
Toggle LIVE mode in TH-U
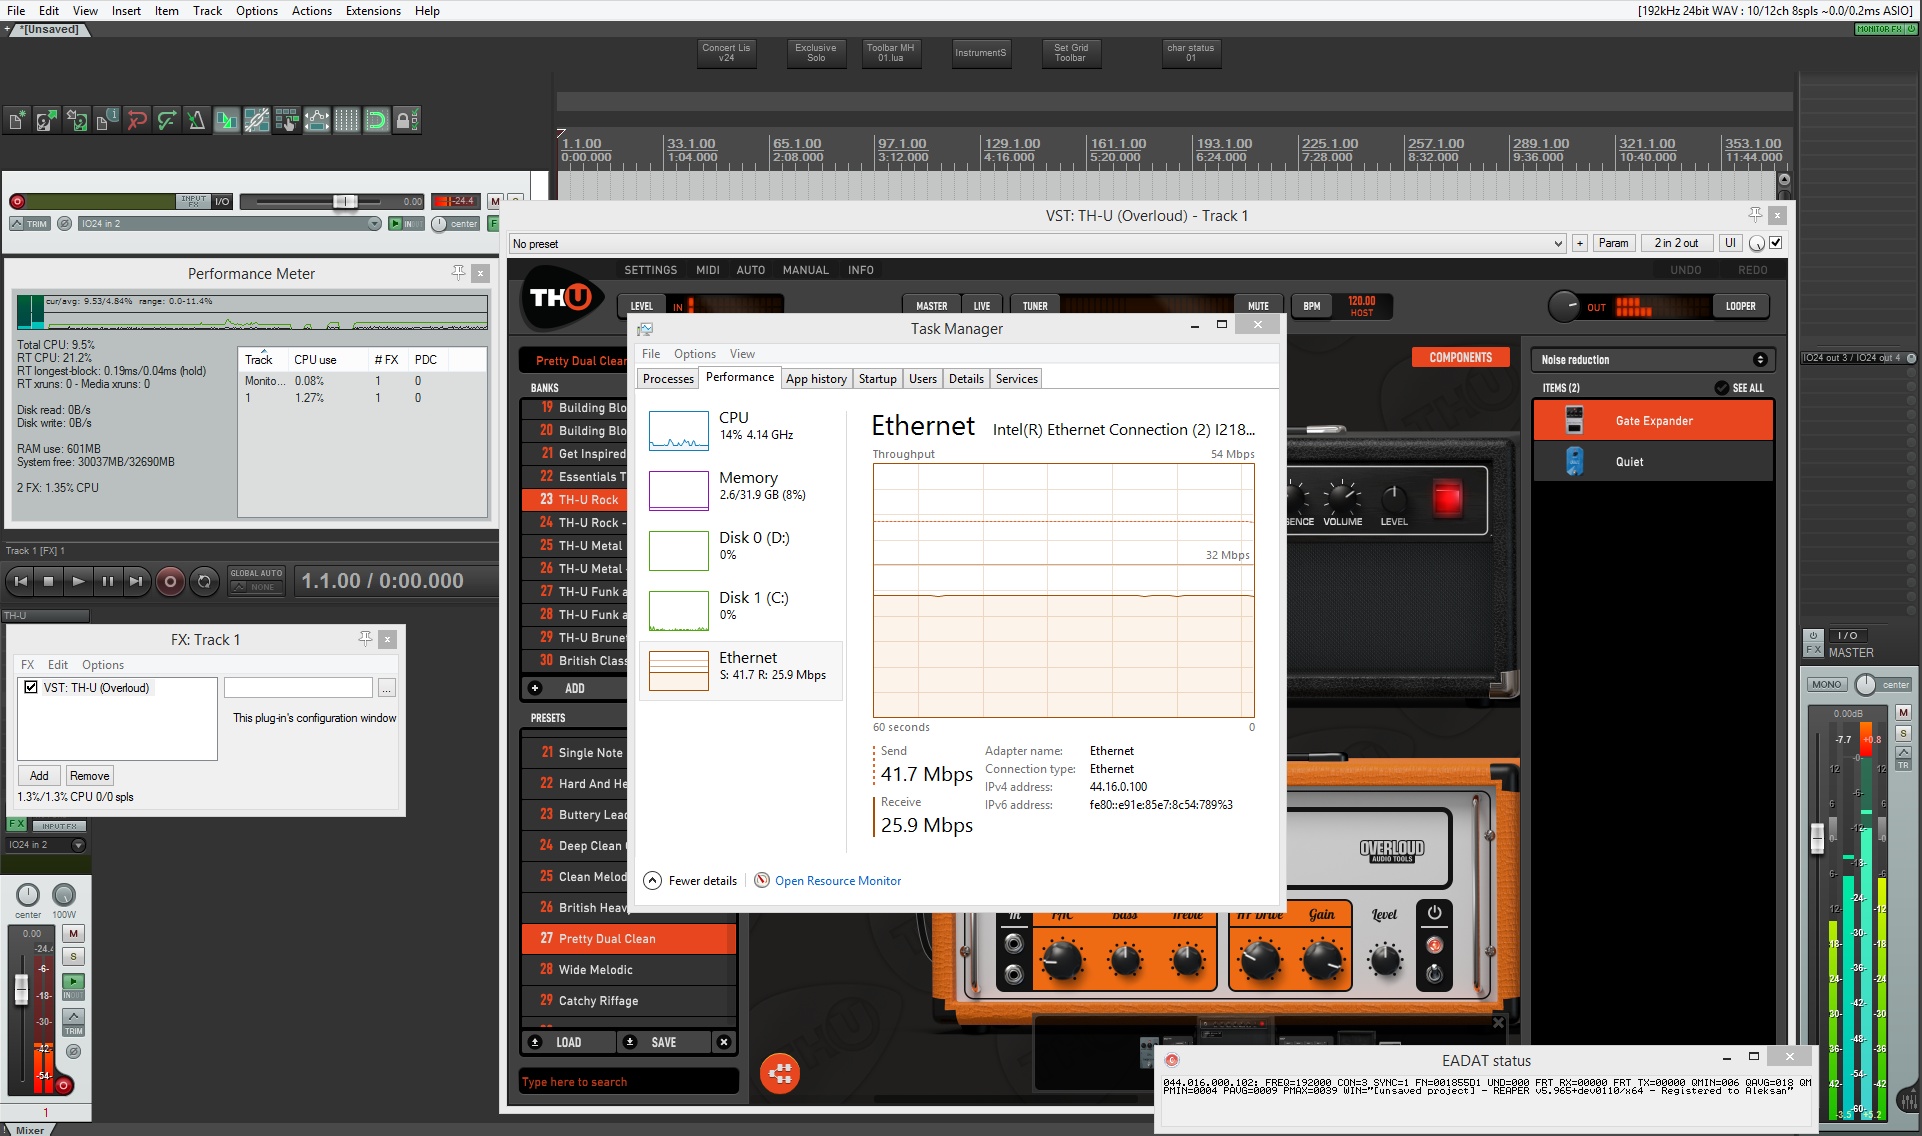coord(982,306)
